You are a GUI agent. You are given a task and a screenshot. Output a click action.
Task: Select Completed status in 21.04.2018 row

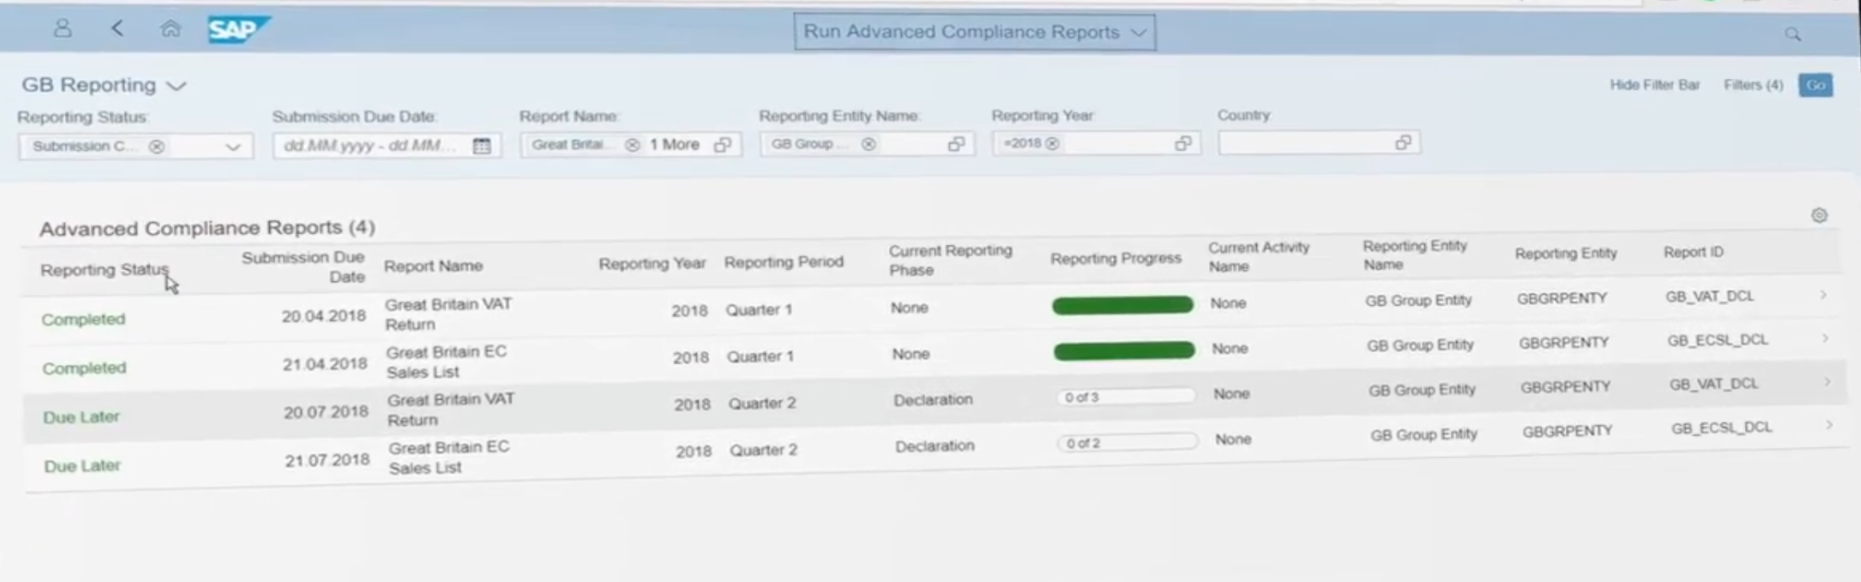tap(84, 368)
